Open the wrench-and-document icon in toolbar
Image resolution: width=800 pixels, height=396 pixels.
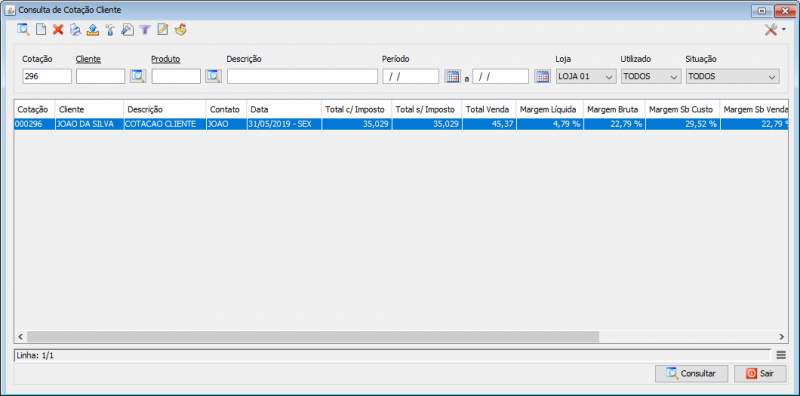click(128, 30)
